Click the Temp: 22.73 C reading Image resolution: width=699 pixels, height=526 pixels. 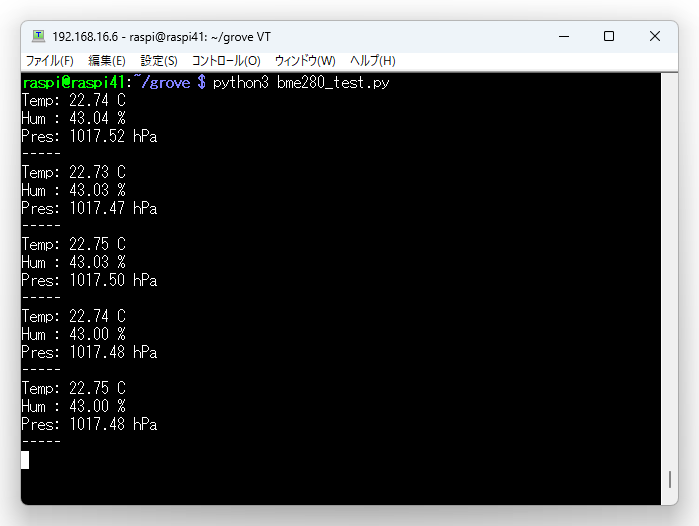(x=73, y=172)
